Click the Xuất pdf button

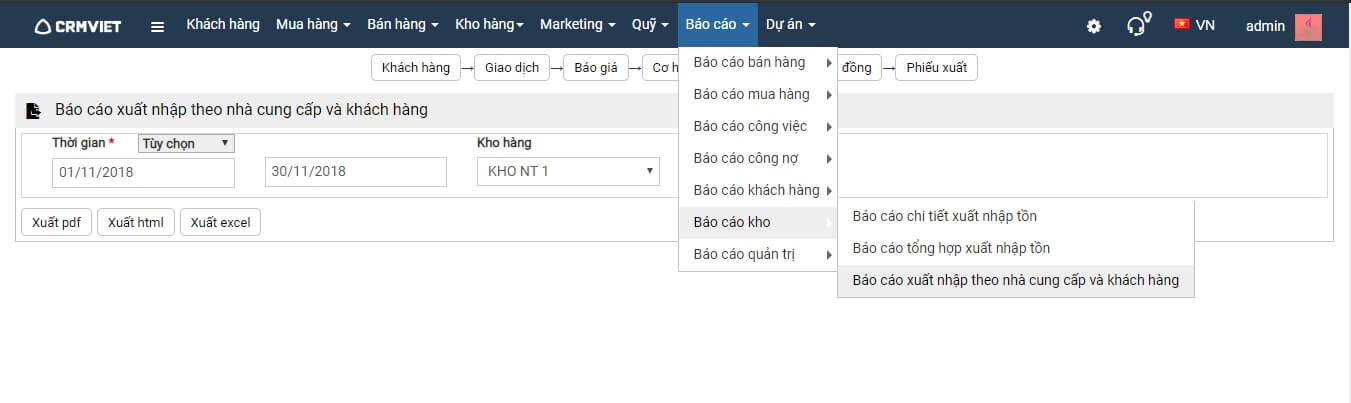pos(56,222)
